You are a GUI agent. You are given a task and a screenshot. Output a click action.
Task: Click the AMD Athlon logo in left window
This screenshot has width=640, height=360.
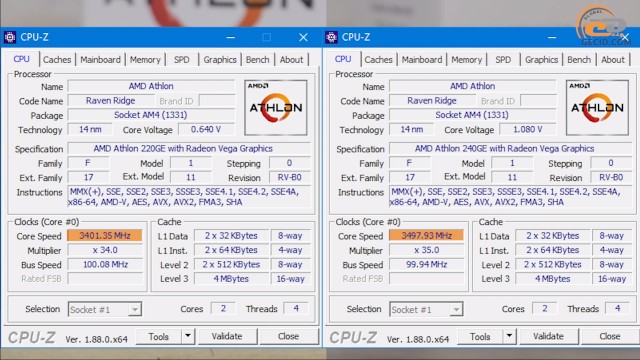pos(276,108)
